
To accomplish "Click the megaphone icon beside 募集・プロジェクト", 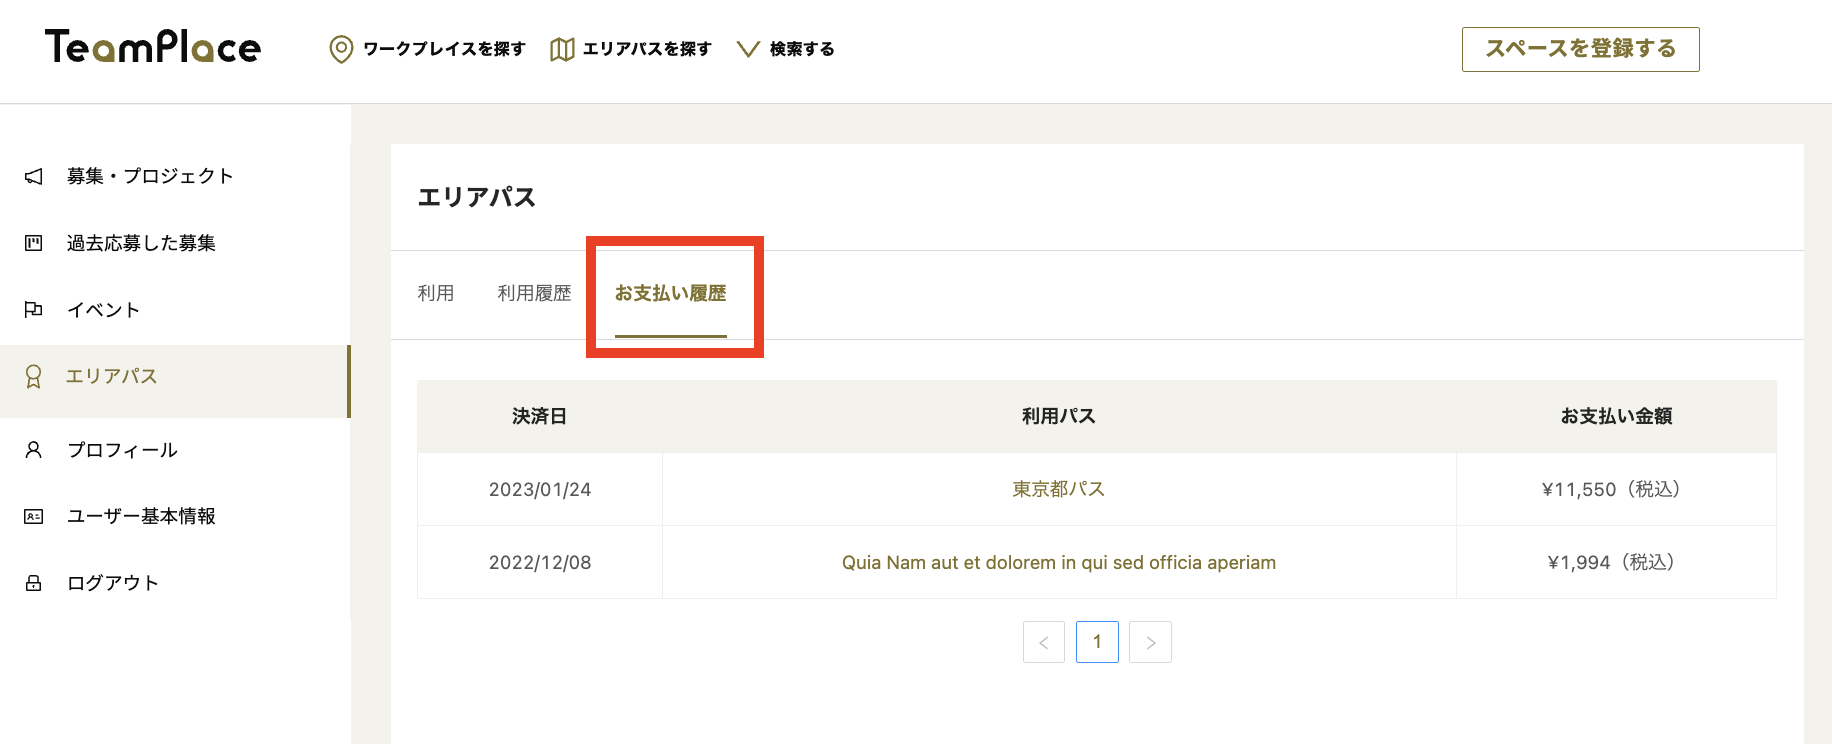I will click(34, 177).
